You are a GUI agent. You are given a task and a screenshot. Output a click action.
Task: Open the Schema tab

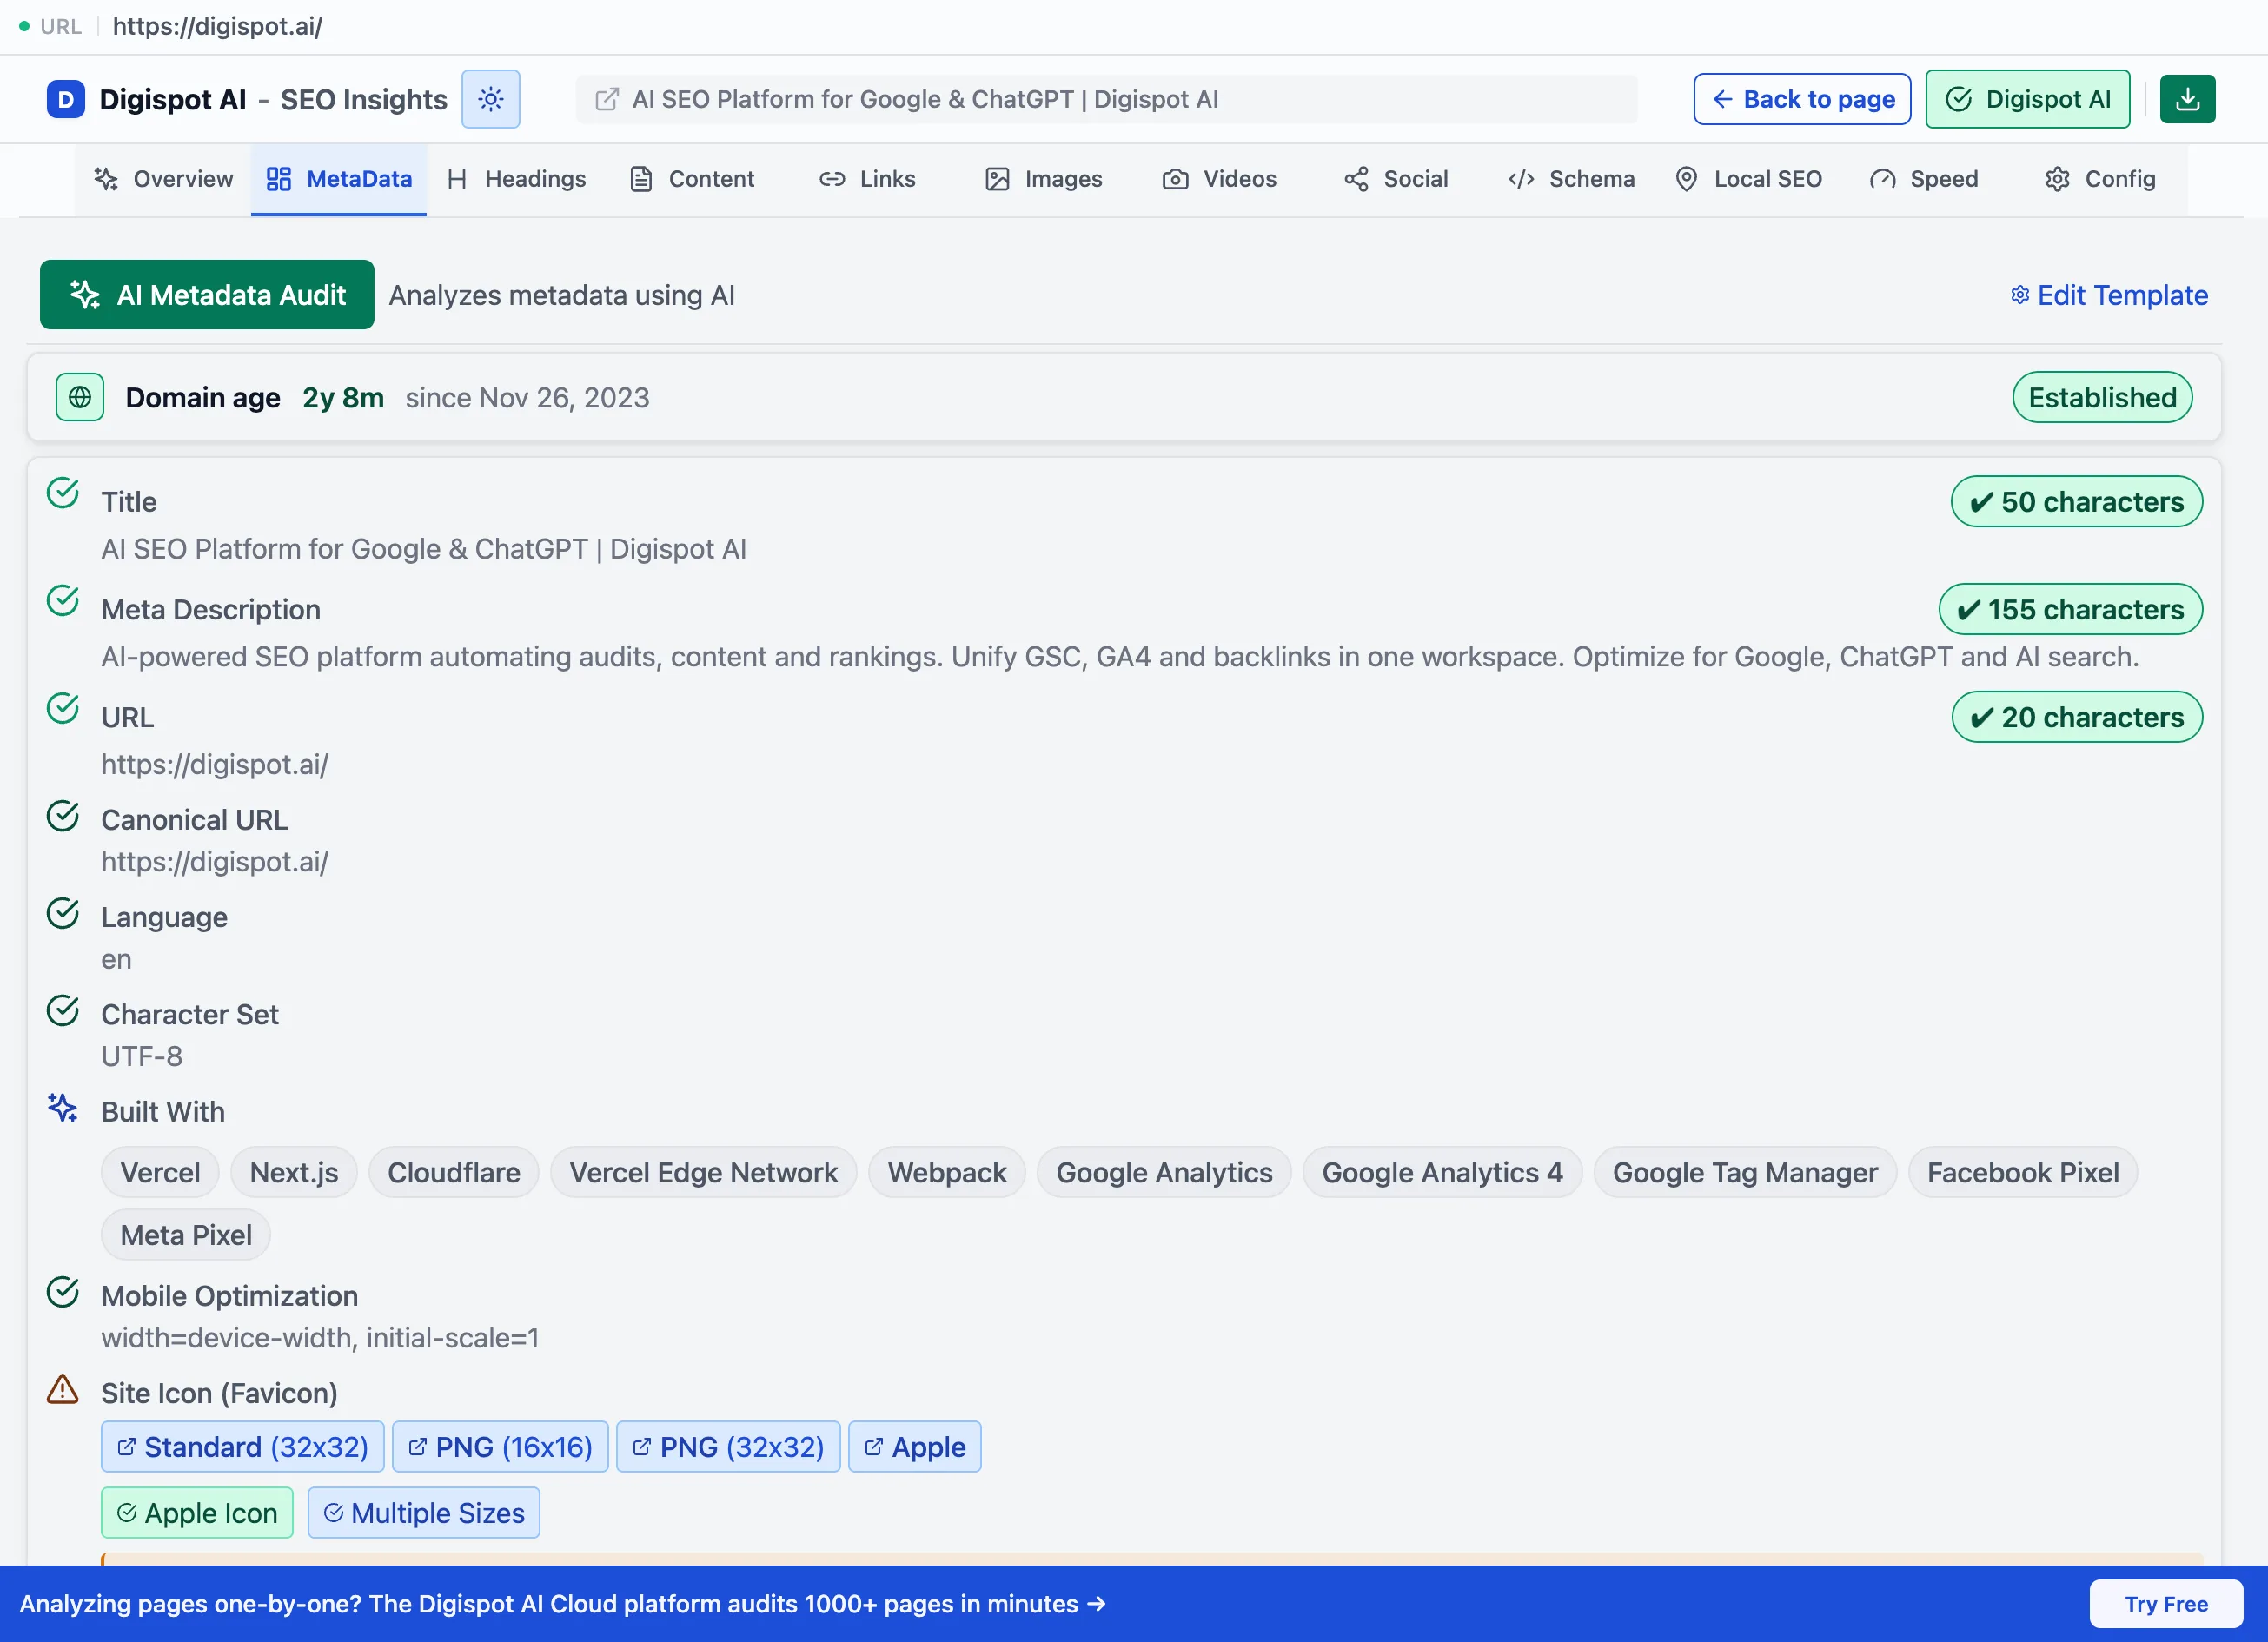click(x=1572, y=179)
